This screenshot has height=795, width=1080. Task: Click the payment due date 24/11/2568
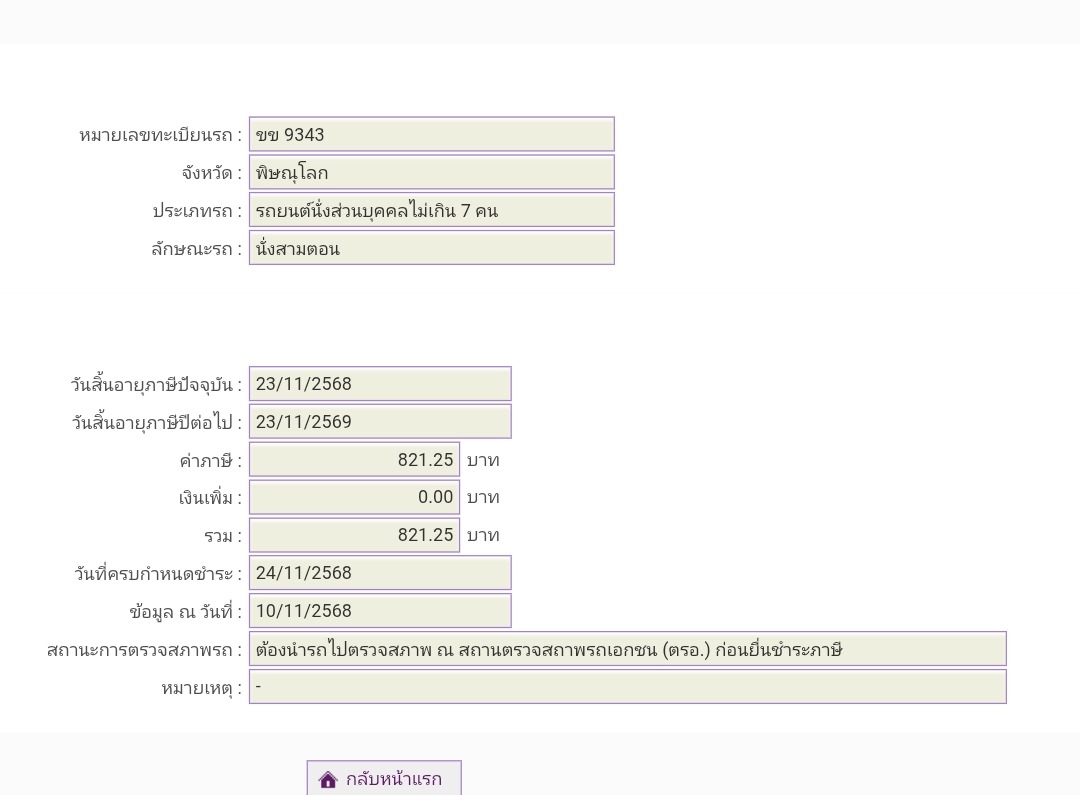point(380,573)
